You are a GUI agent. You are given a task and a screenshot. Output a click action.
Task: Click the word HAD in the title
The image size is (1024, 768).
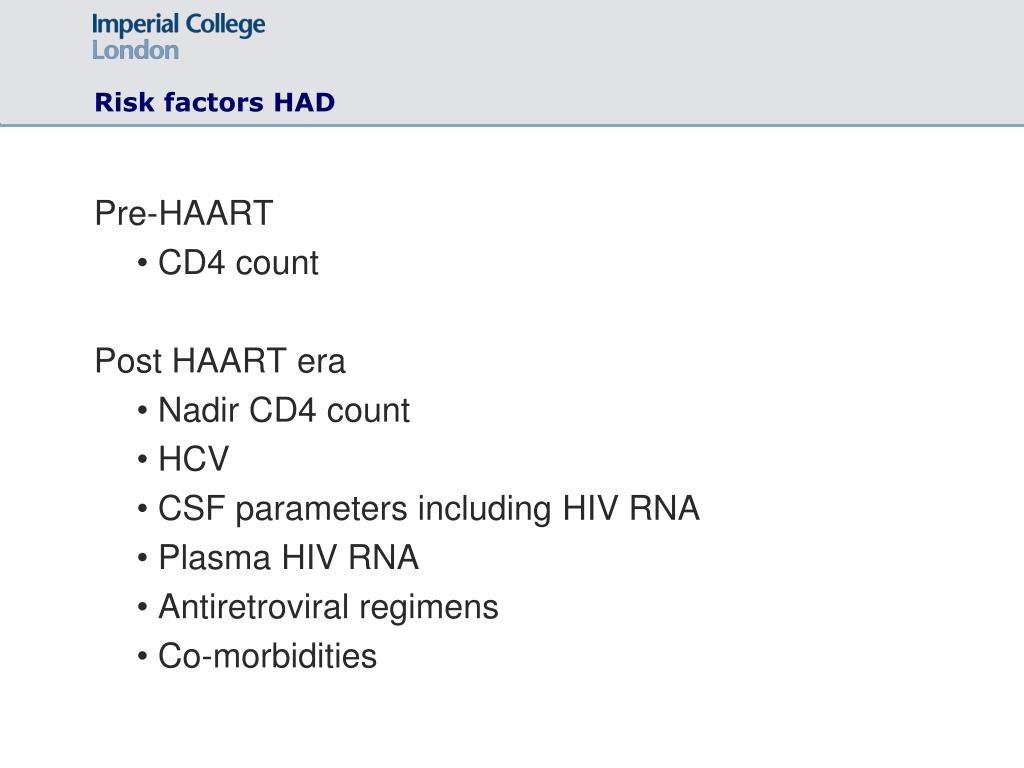pos(304,103)
